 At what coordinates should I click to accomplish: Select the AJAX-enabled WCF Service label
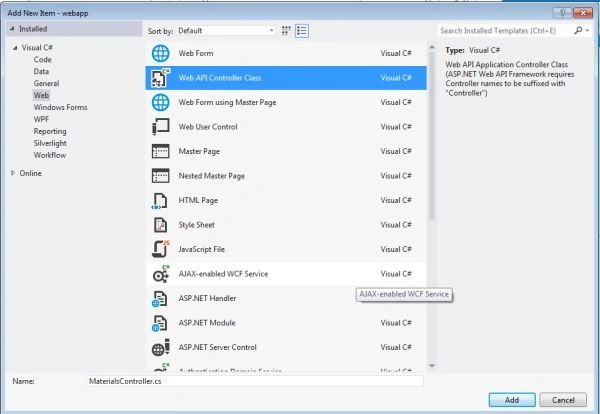pyautogui.click(x=223, y=274)
